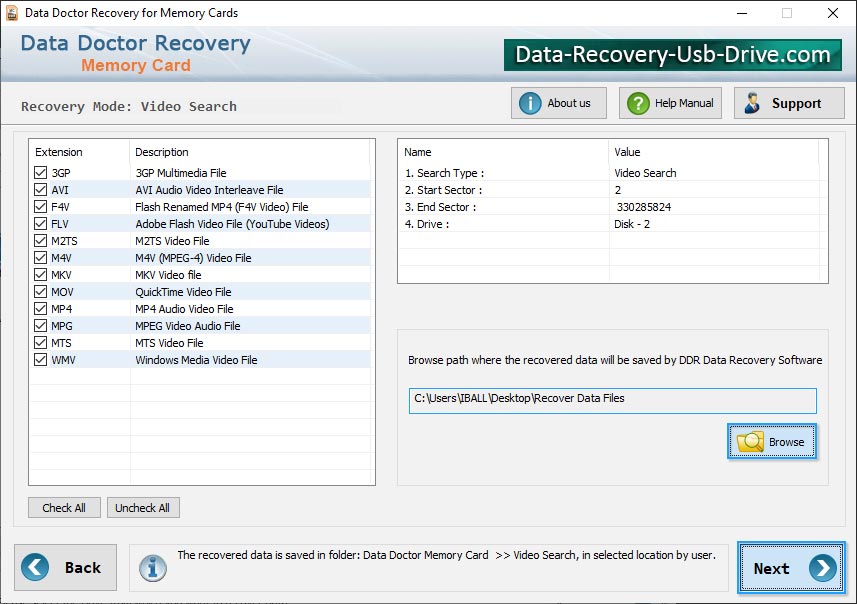The width and height of the screenshot is (857, 604).
Task: Uncheck the MKV extension checkbox
Action: tap(40, 274)
